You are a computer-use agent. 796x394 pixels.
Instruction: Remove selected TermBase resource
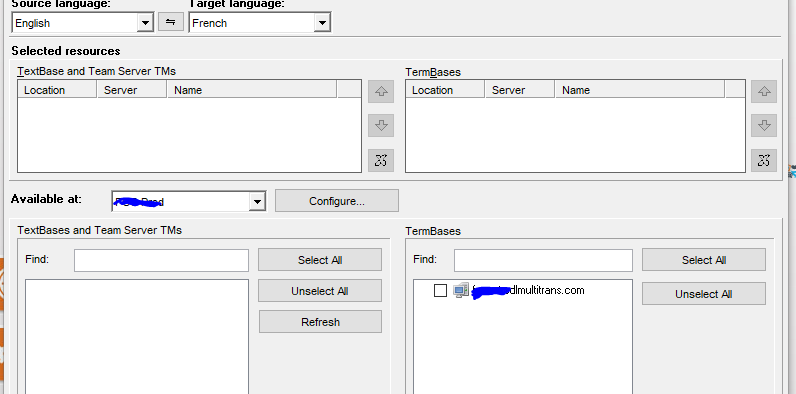[x=764, y=160]
